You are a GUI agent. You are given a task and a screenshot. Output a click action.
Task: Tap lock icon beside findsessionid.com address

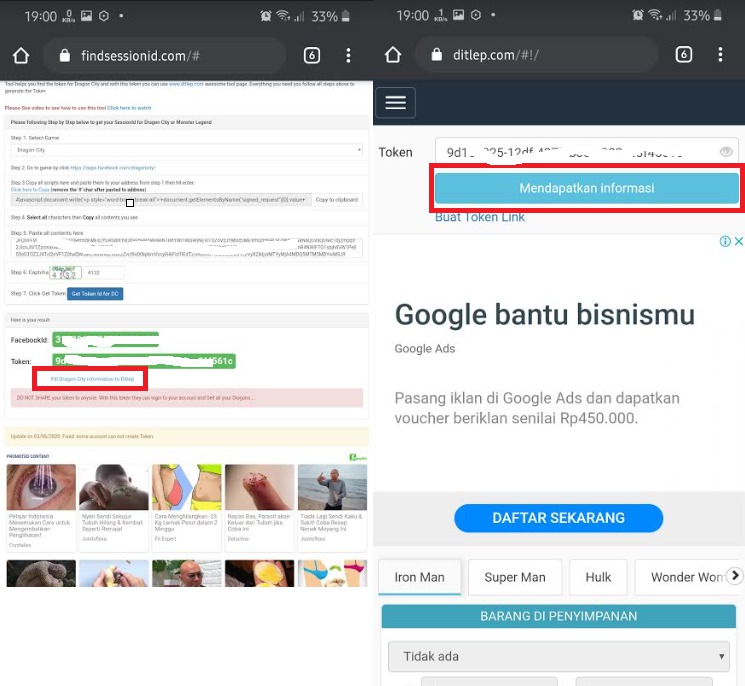pos(65,56)
